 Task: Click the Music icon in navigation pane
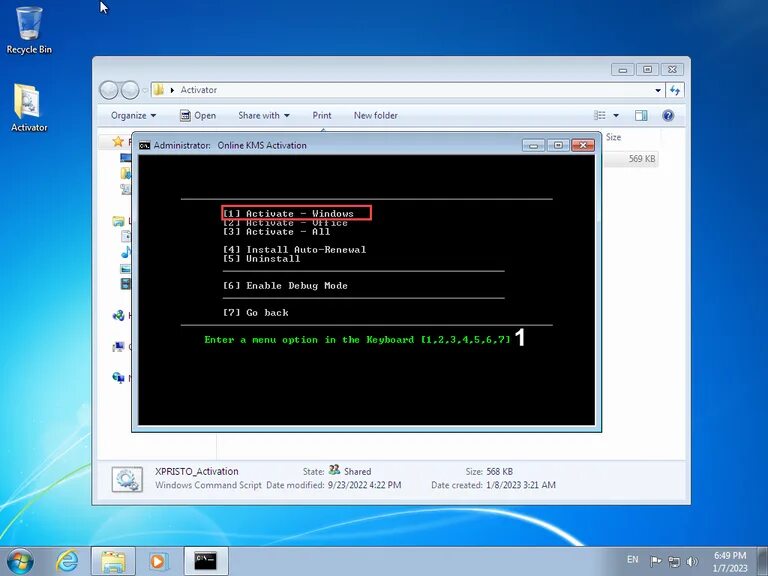pyautogui.click(x=126, y=252)
